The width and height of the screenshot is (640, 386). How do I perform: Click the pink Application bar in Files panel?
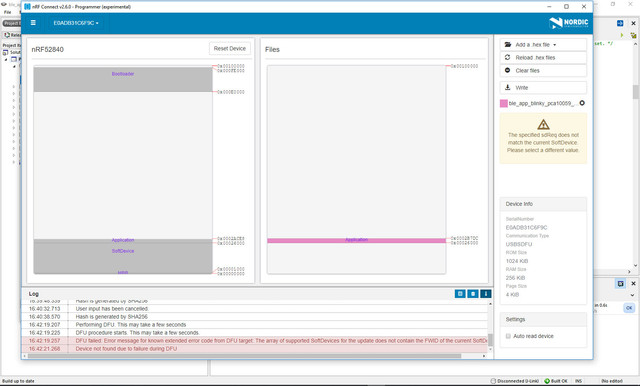(356, 240)
